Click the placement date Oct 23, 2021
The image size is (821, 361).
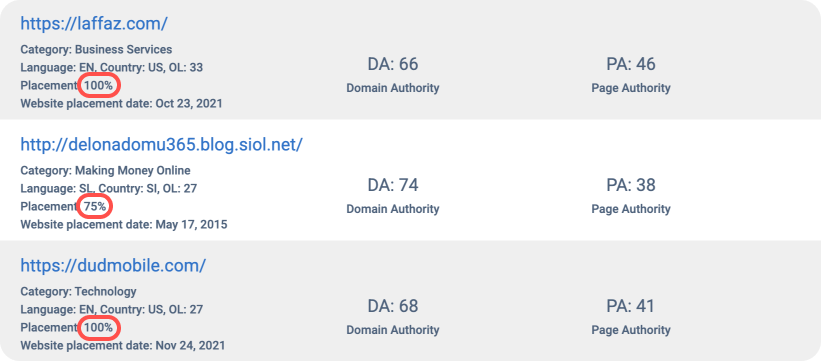click(189, 104)
